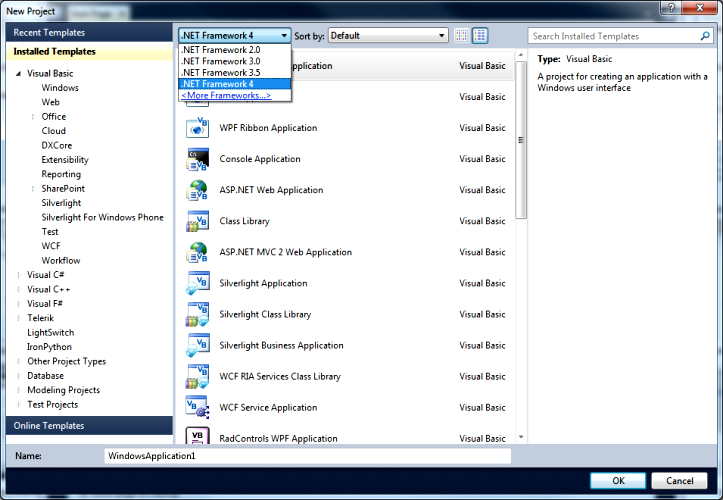Open the More Frameworks link
The image size is (723, 500).
pyautogui.click(x=226, y=95)
